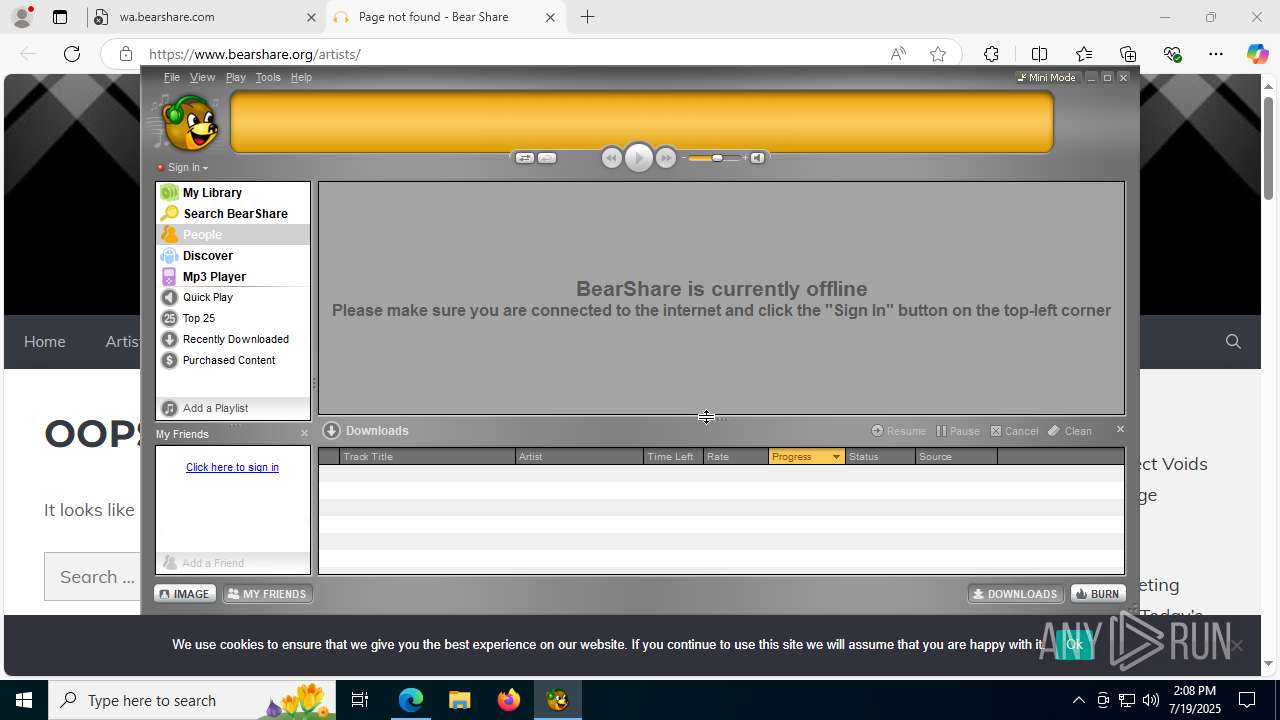The width and height of the screenshot is (1280, 720).
Task: Click the website search magnifier icon
Action: click(x=1233, y=341)
